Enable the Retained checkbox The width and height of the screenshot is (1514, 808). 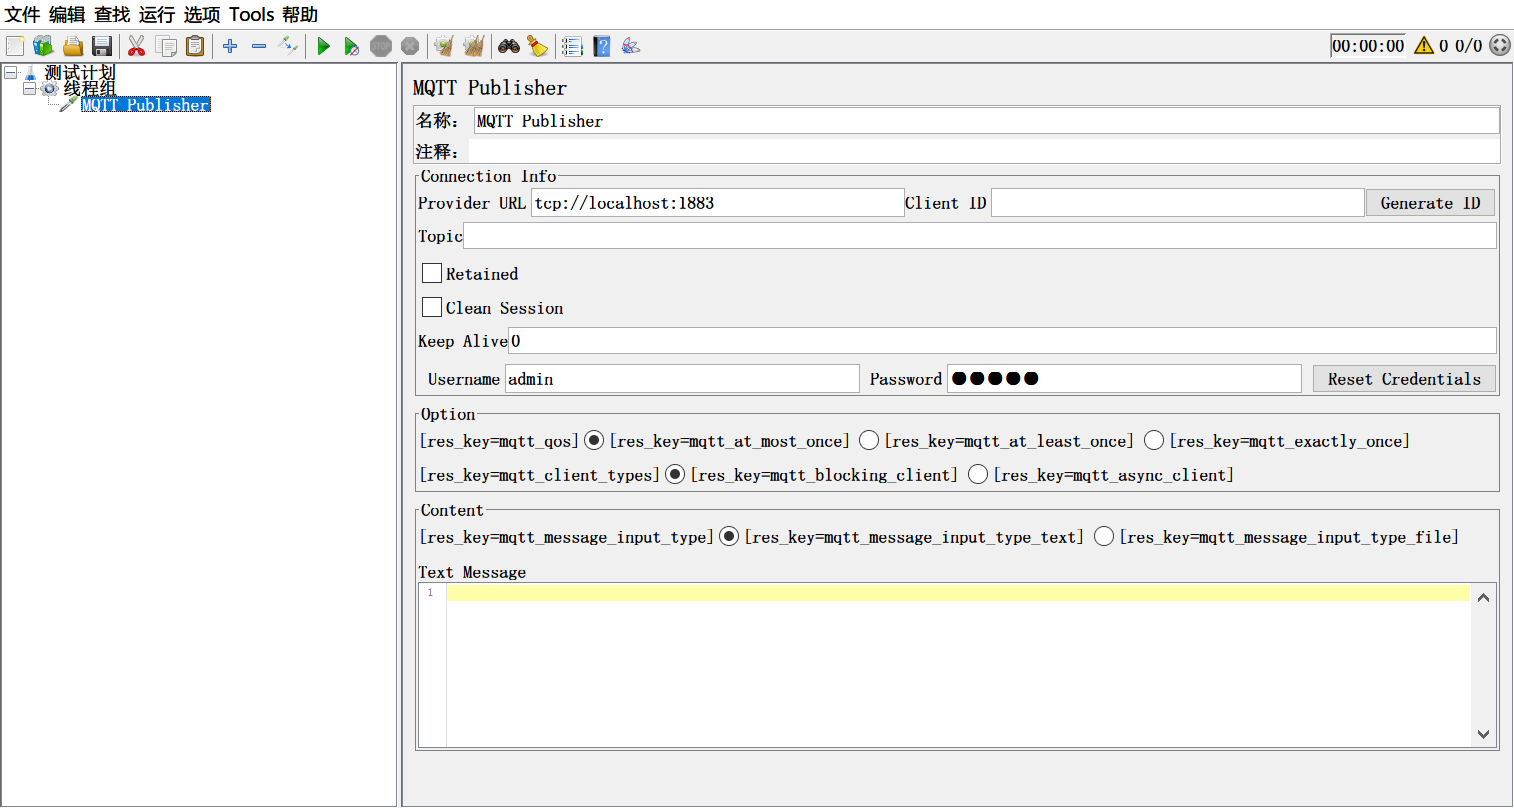[x=432, y=273]
